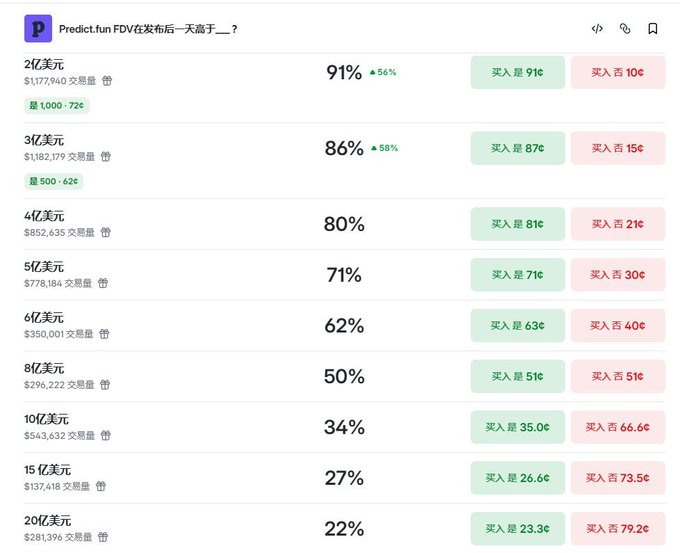
Task: Click the $1,177,940 交易量 volume text
Action: pos(60,81)
